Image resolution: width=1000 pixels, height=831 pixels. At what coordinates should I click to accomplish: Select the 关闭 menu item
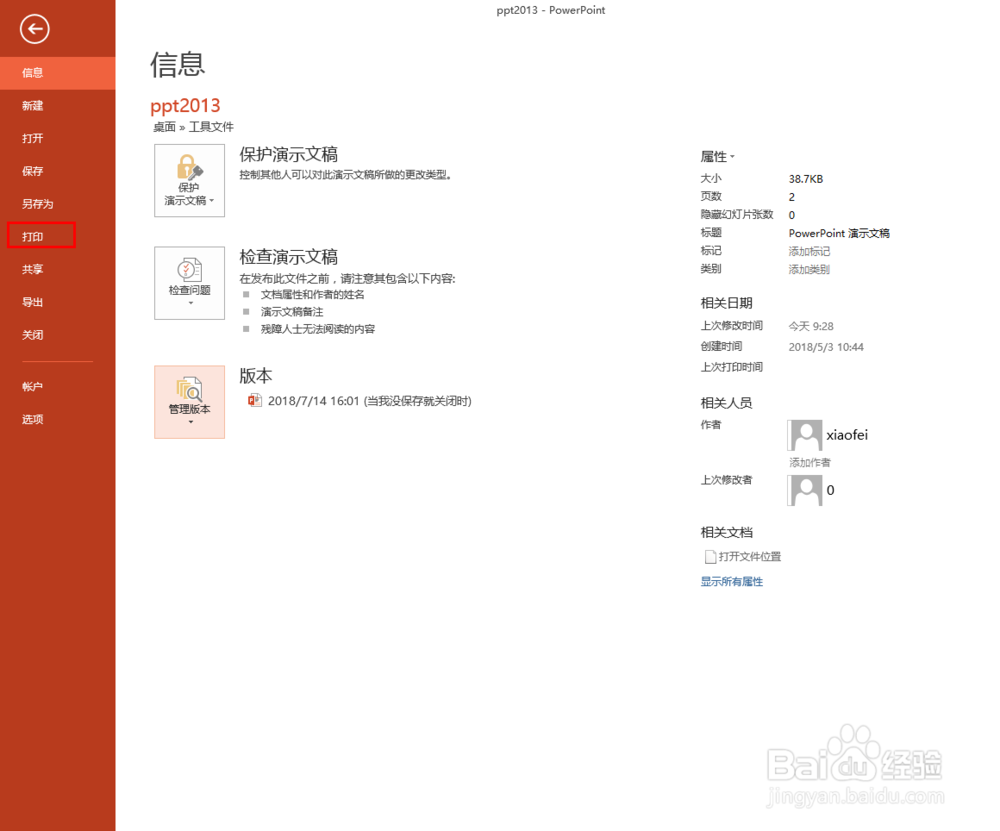(x=57, y=335)
